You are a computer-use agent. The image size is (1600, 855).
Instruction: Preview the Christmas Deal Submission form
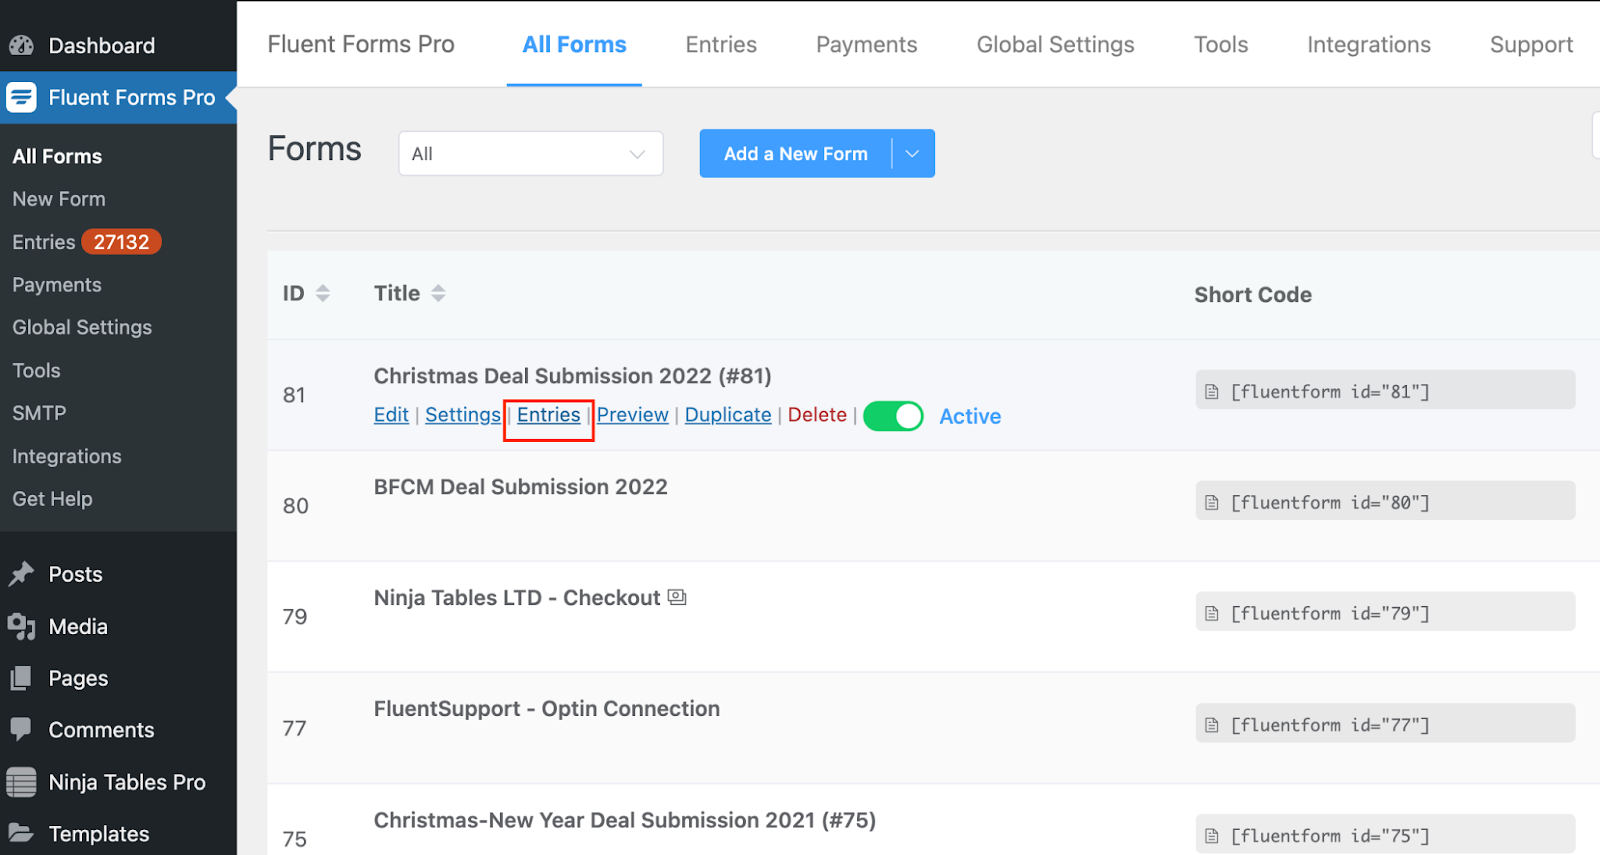pos(633,415)
